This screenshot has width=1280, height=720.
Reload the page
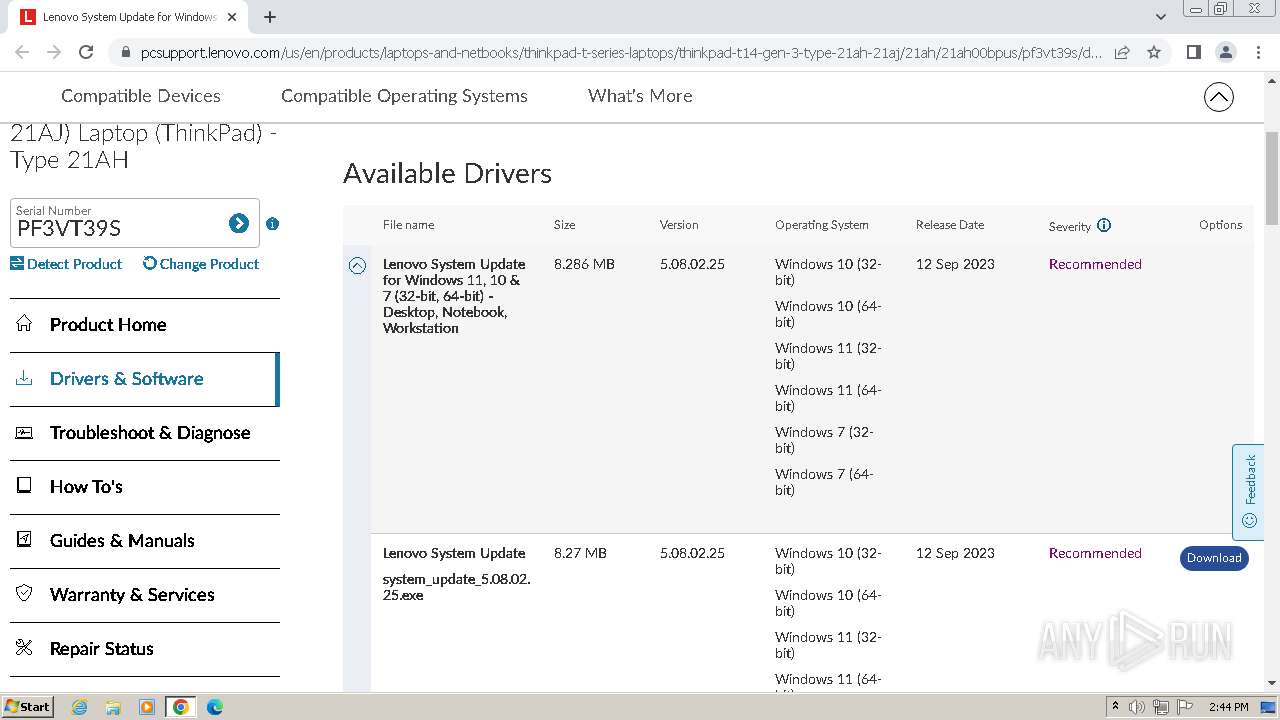pos(86,52)
